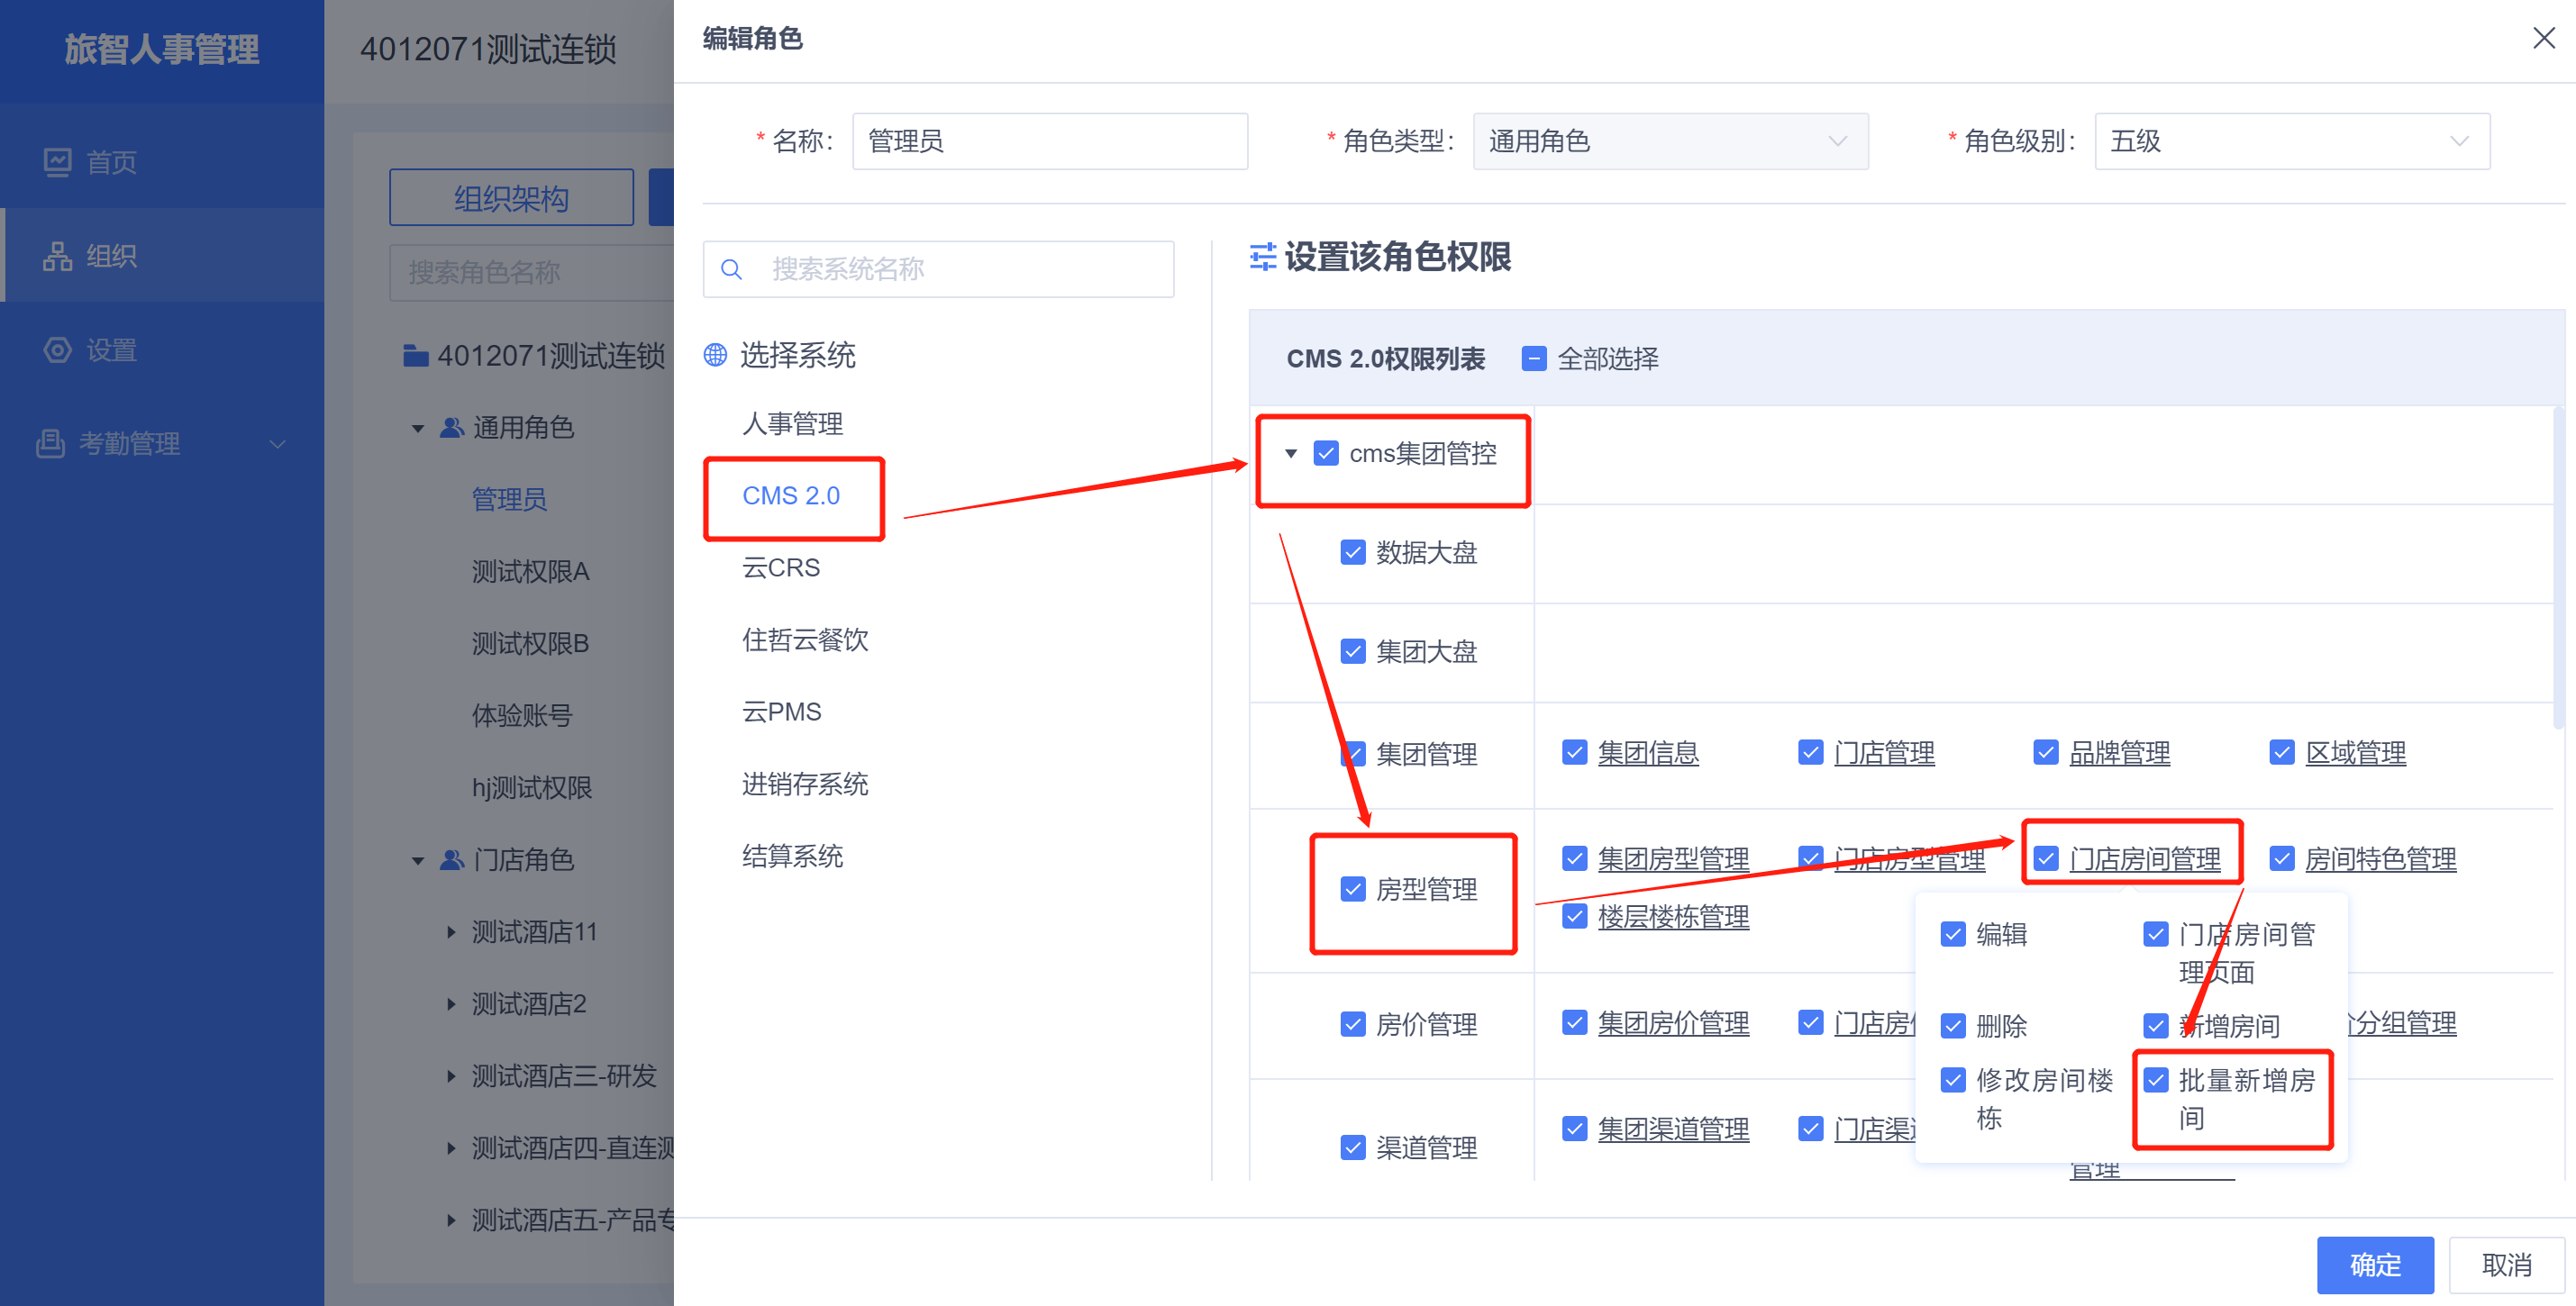
Task: Uncheck the 集团信息 checkbox
Action: click(x=1575, y=752)
